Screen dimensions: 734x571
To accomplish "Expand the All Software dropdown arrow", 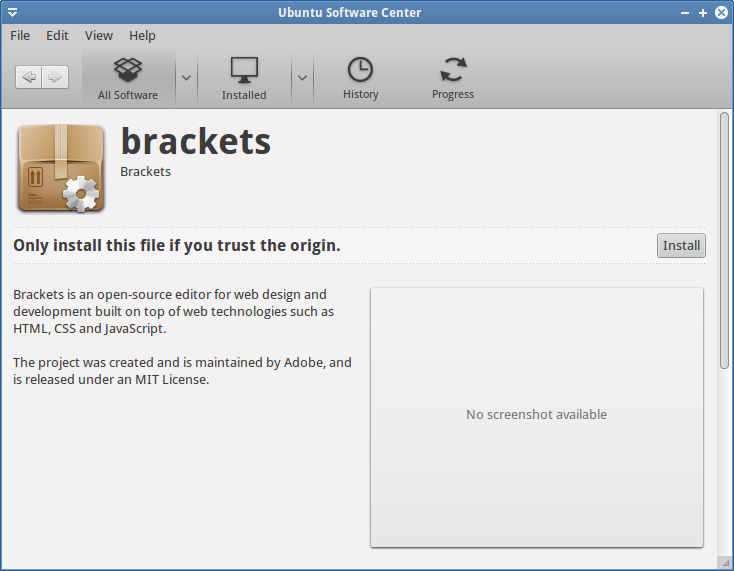I will click(186, 78).
